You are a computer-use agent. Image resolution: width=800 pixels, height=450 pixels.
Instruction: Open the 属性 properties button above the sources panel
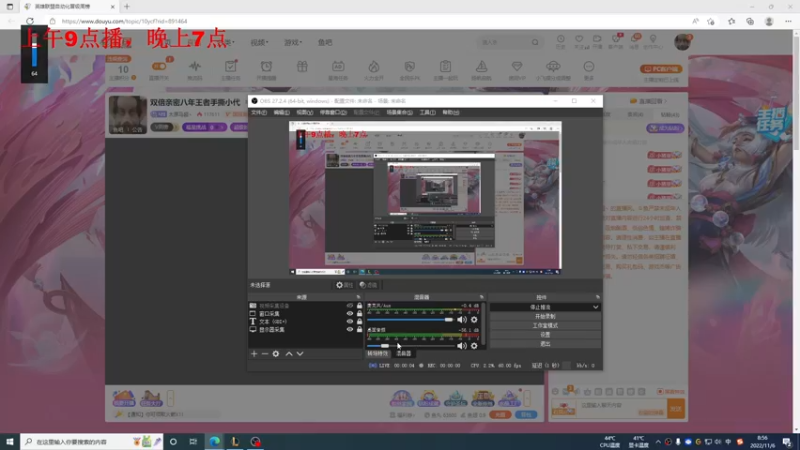344,285
